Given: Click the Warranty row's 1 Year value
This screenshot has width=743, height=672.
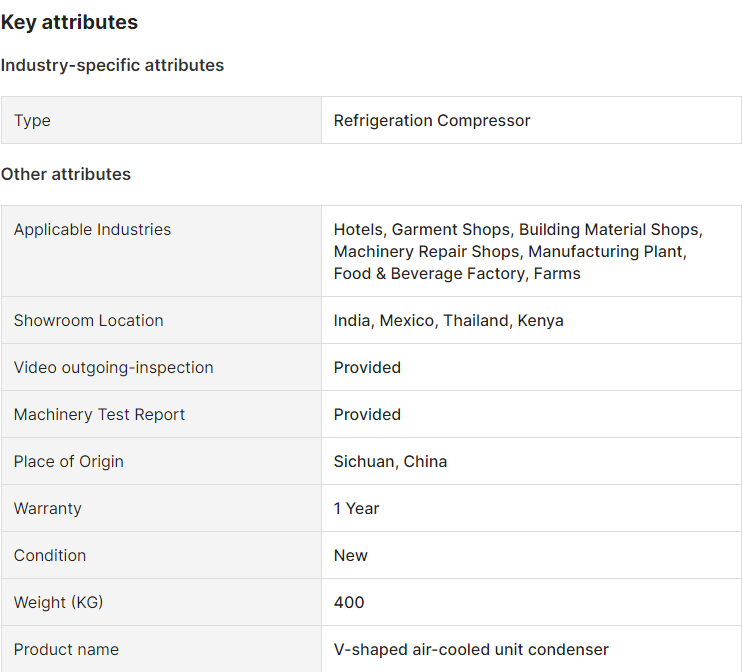Looking at the screenshot, I should pyautogui.click(x=356, y=508).
